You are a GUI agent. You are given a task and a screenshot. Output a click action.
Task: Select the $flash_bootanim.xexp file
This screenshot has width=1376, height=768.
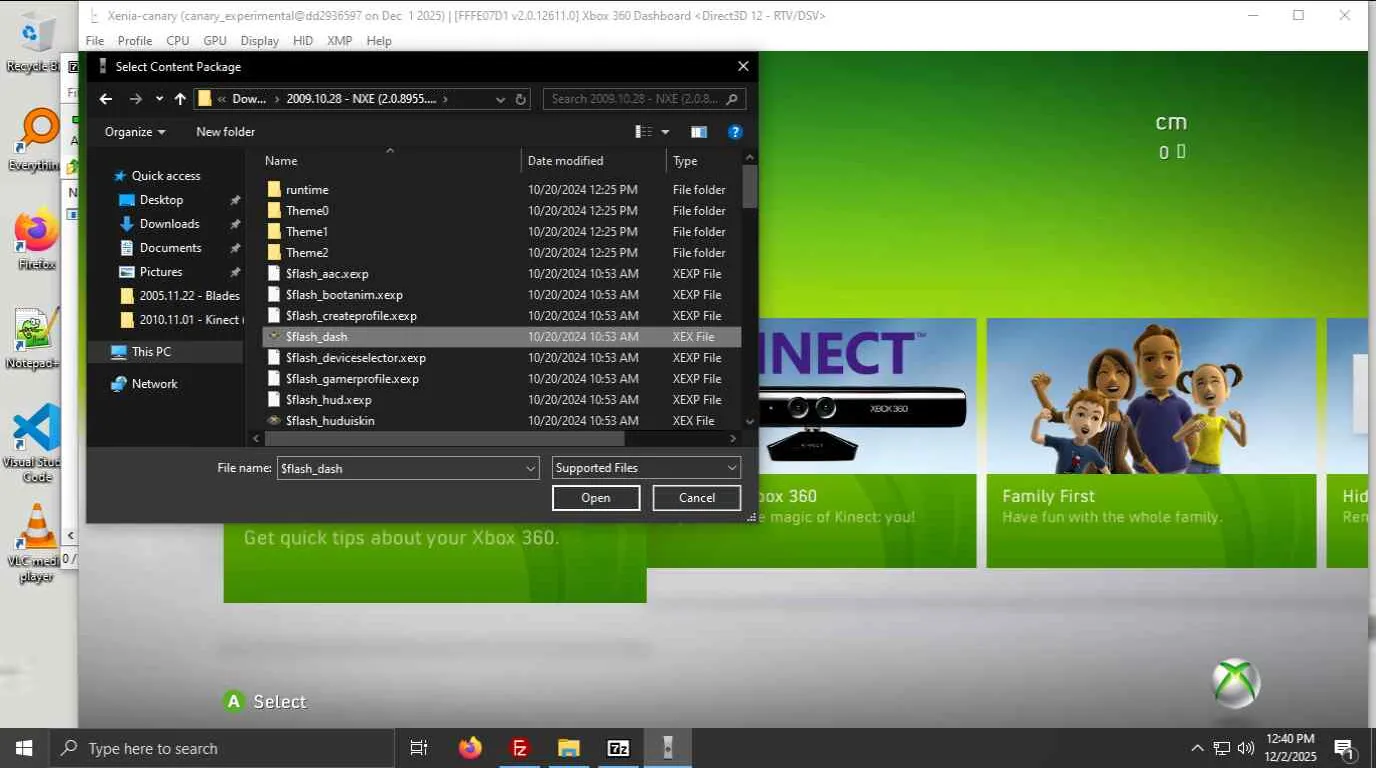(x=500, y=295)
